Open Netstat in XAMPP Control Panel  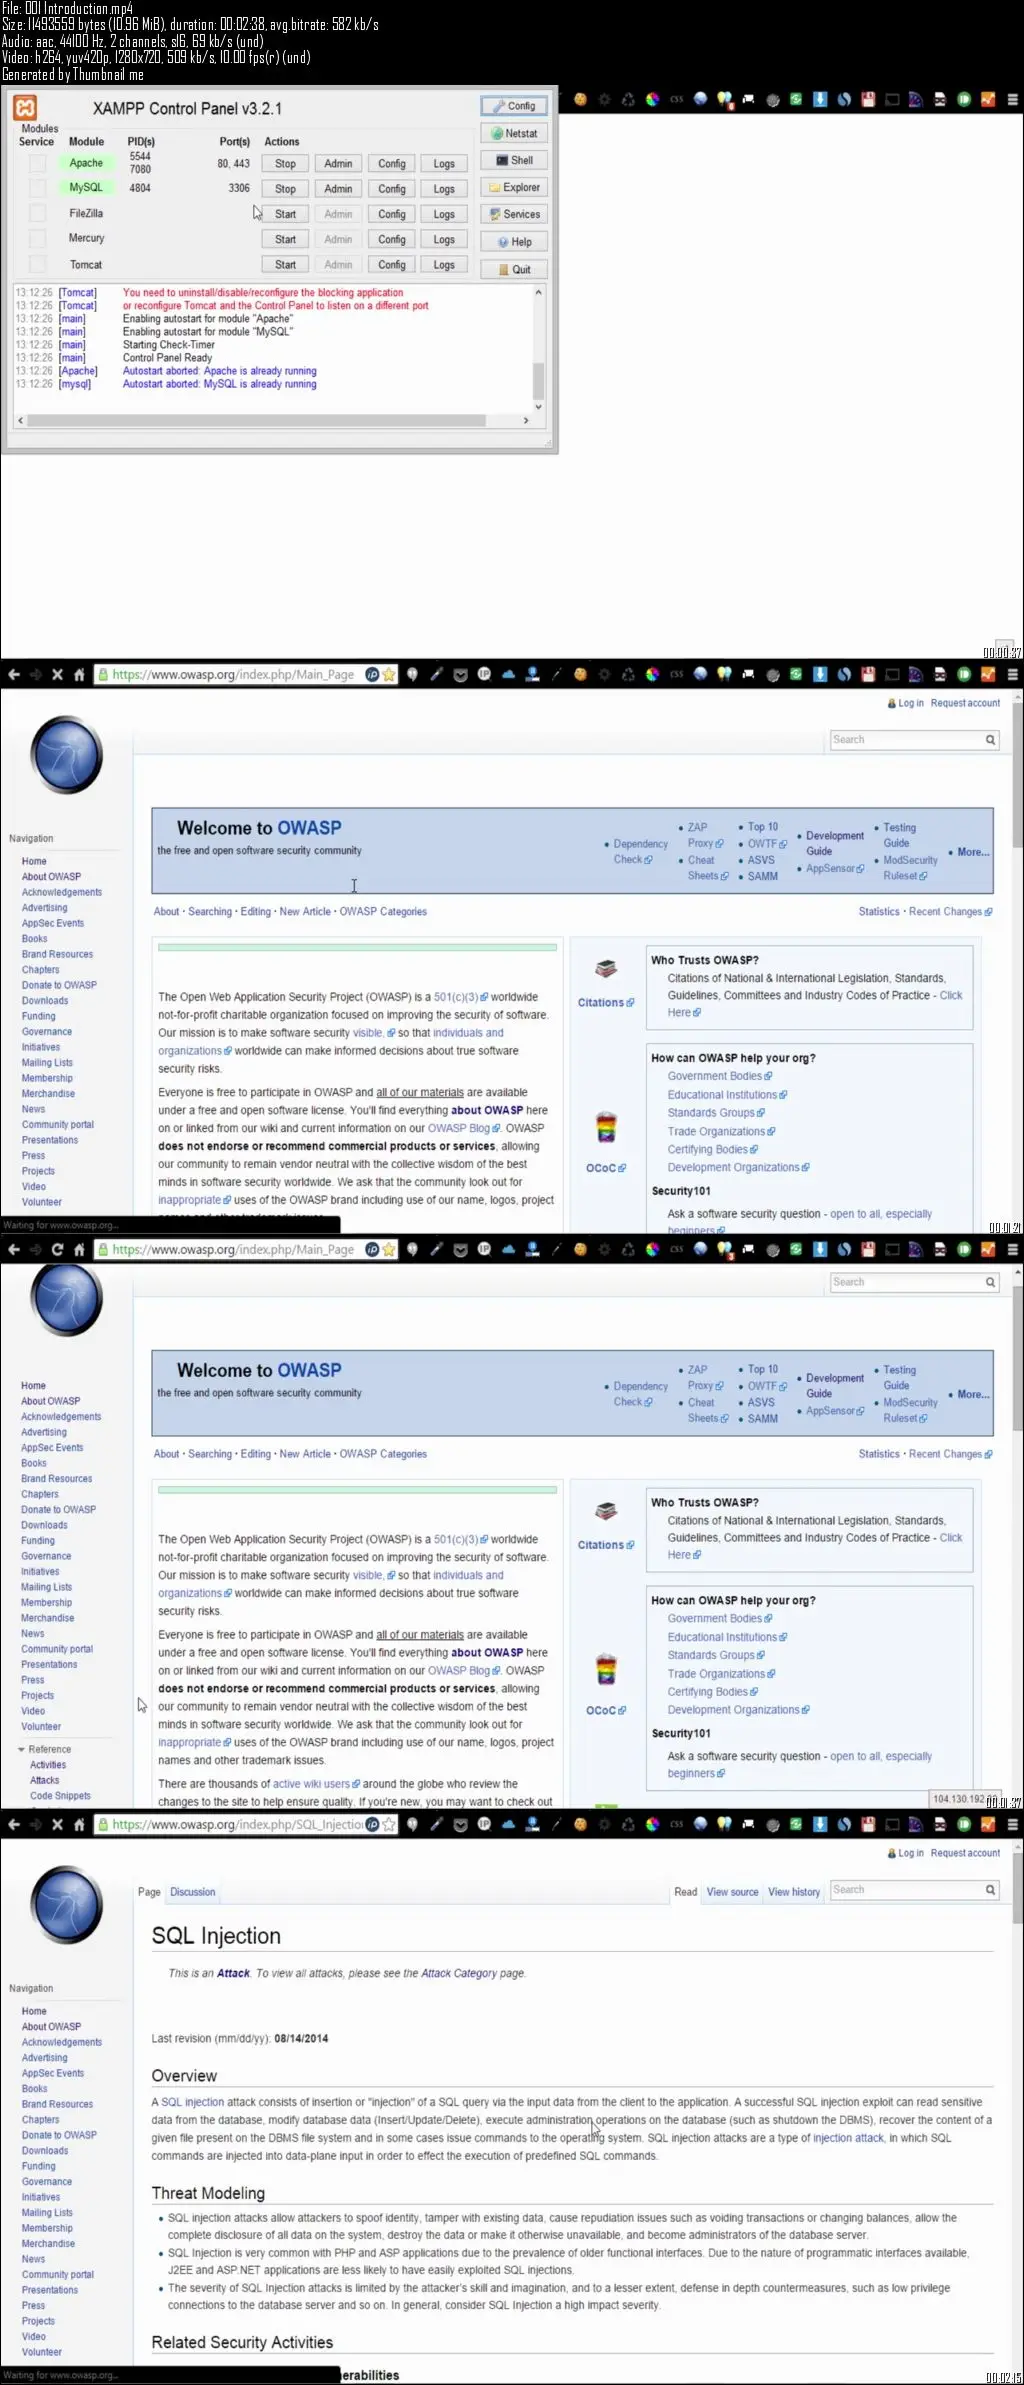tap(514, 133)
